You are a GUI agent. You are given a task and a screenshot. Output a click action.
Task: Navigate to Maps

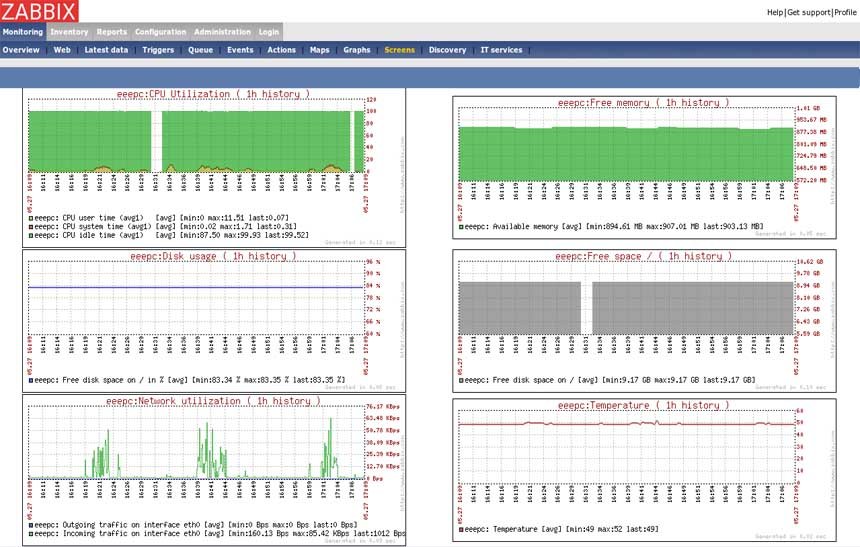coord(319,50)
